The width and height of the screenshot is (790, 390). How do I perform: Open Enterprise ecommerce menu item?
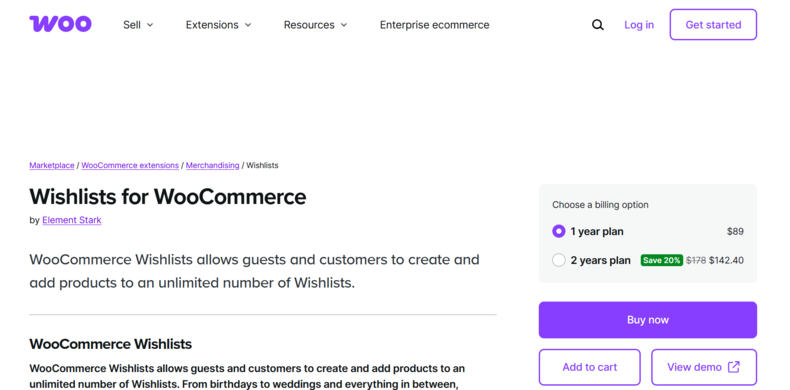point(434,25)
